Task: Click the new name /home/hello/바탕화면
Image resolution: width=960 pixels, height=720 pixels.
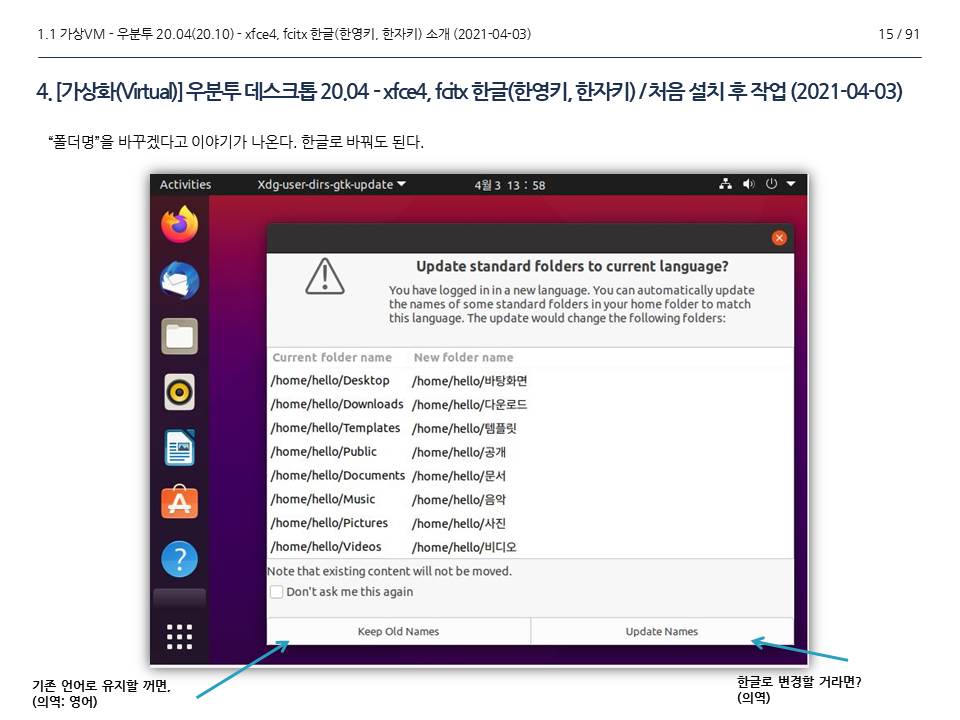Action: [470, 381]
